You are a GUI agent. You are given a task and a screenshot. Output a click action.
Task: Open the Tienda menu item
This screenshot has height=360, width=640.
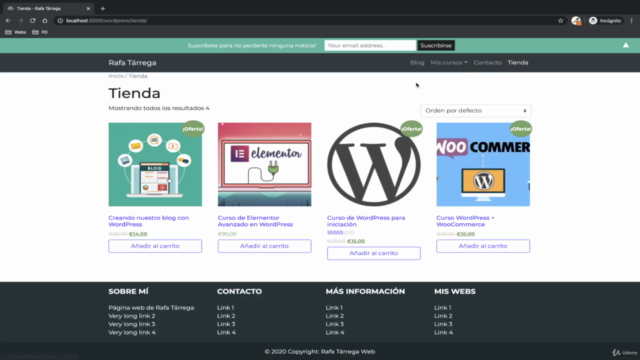click(518, 62)
